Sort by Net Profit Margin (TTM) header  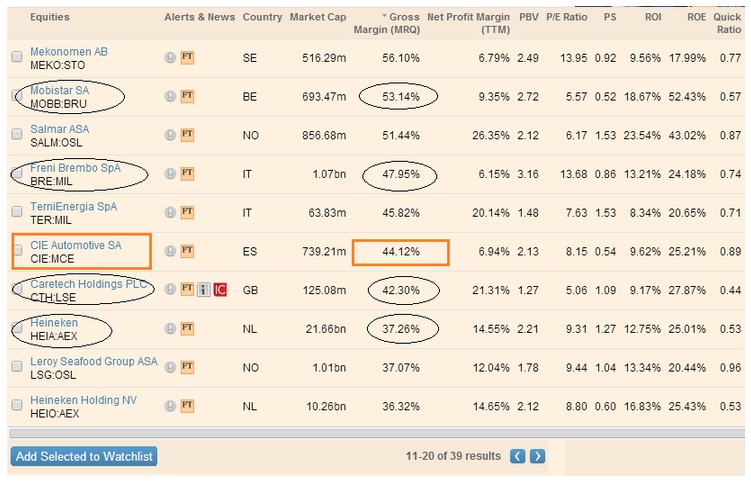tap(468, 23)
